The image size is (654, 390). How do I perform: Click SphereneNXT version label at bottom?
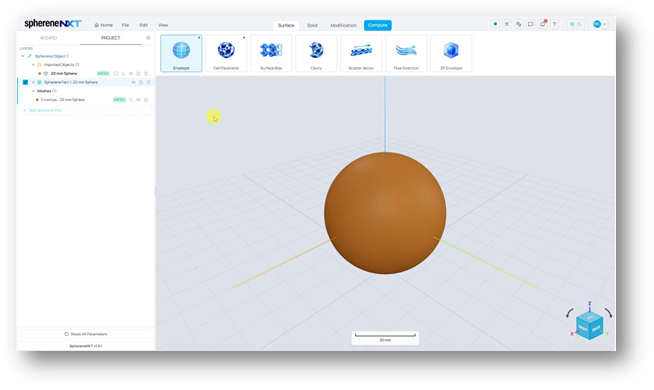click(86, 346)
